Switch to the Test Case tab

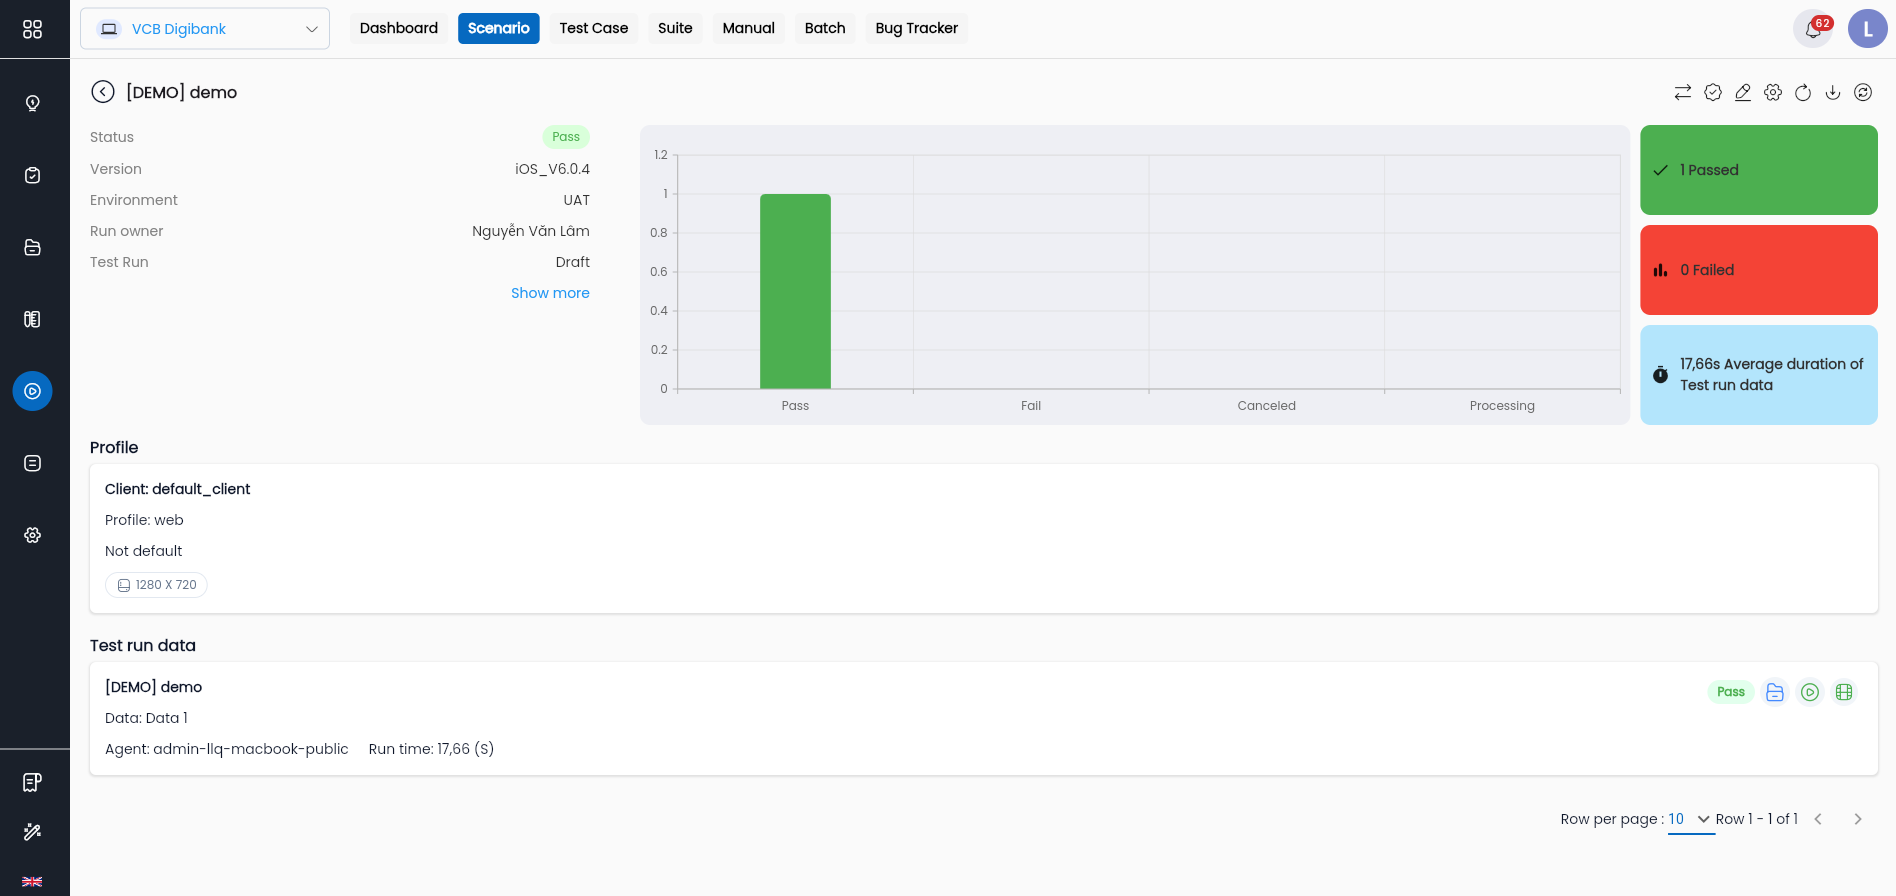point(594,28)
